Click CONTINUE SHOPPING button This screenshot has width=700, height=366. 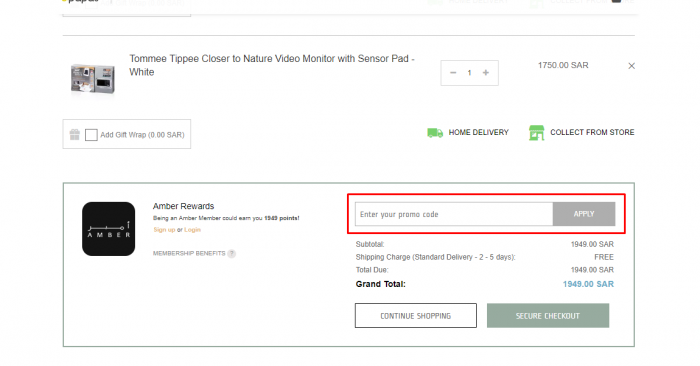click(416, 316)
